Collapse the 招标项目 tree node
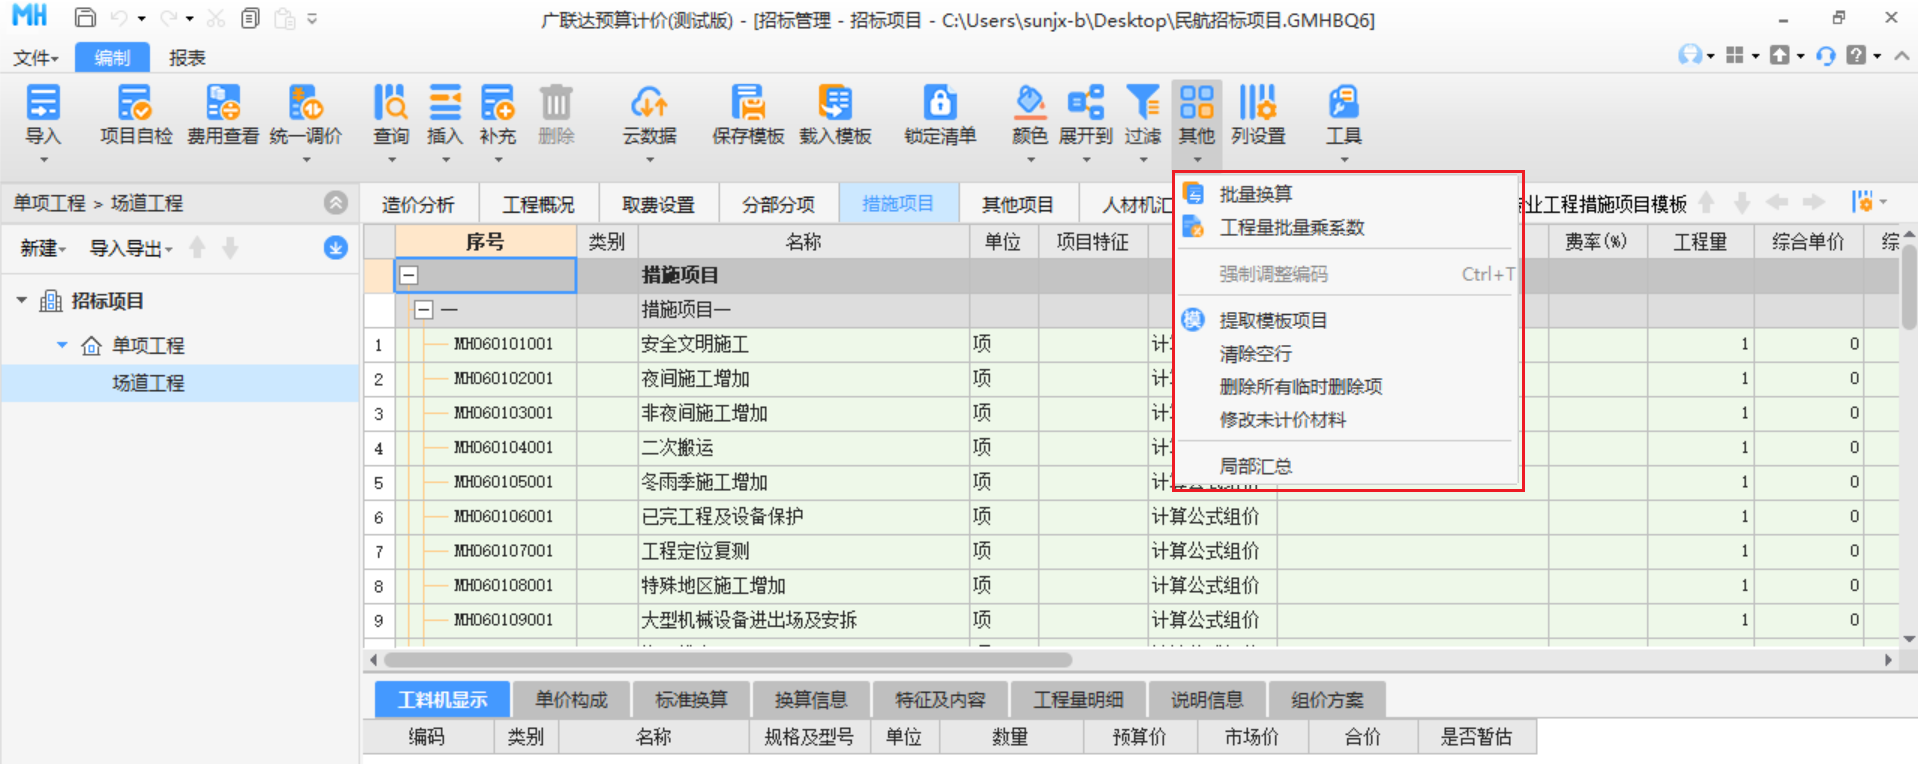 (x=22, y=301)
